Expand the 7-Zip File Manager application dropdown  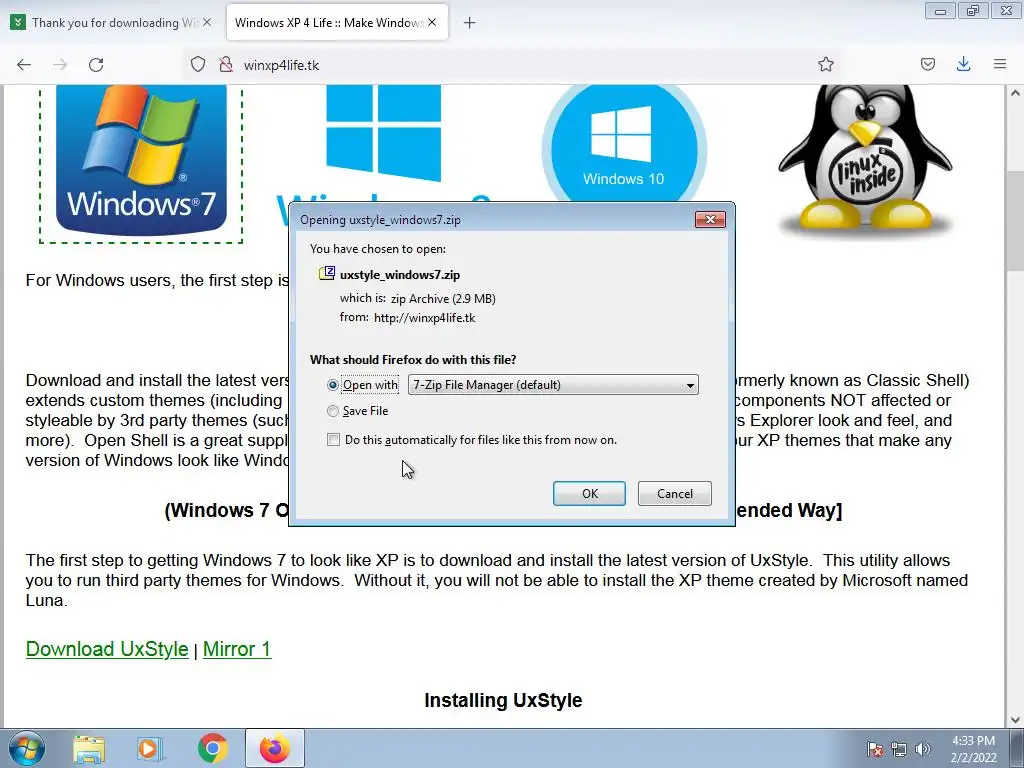pos(553,385)
